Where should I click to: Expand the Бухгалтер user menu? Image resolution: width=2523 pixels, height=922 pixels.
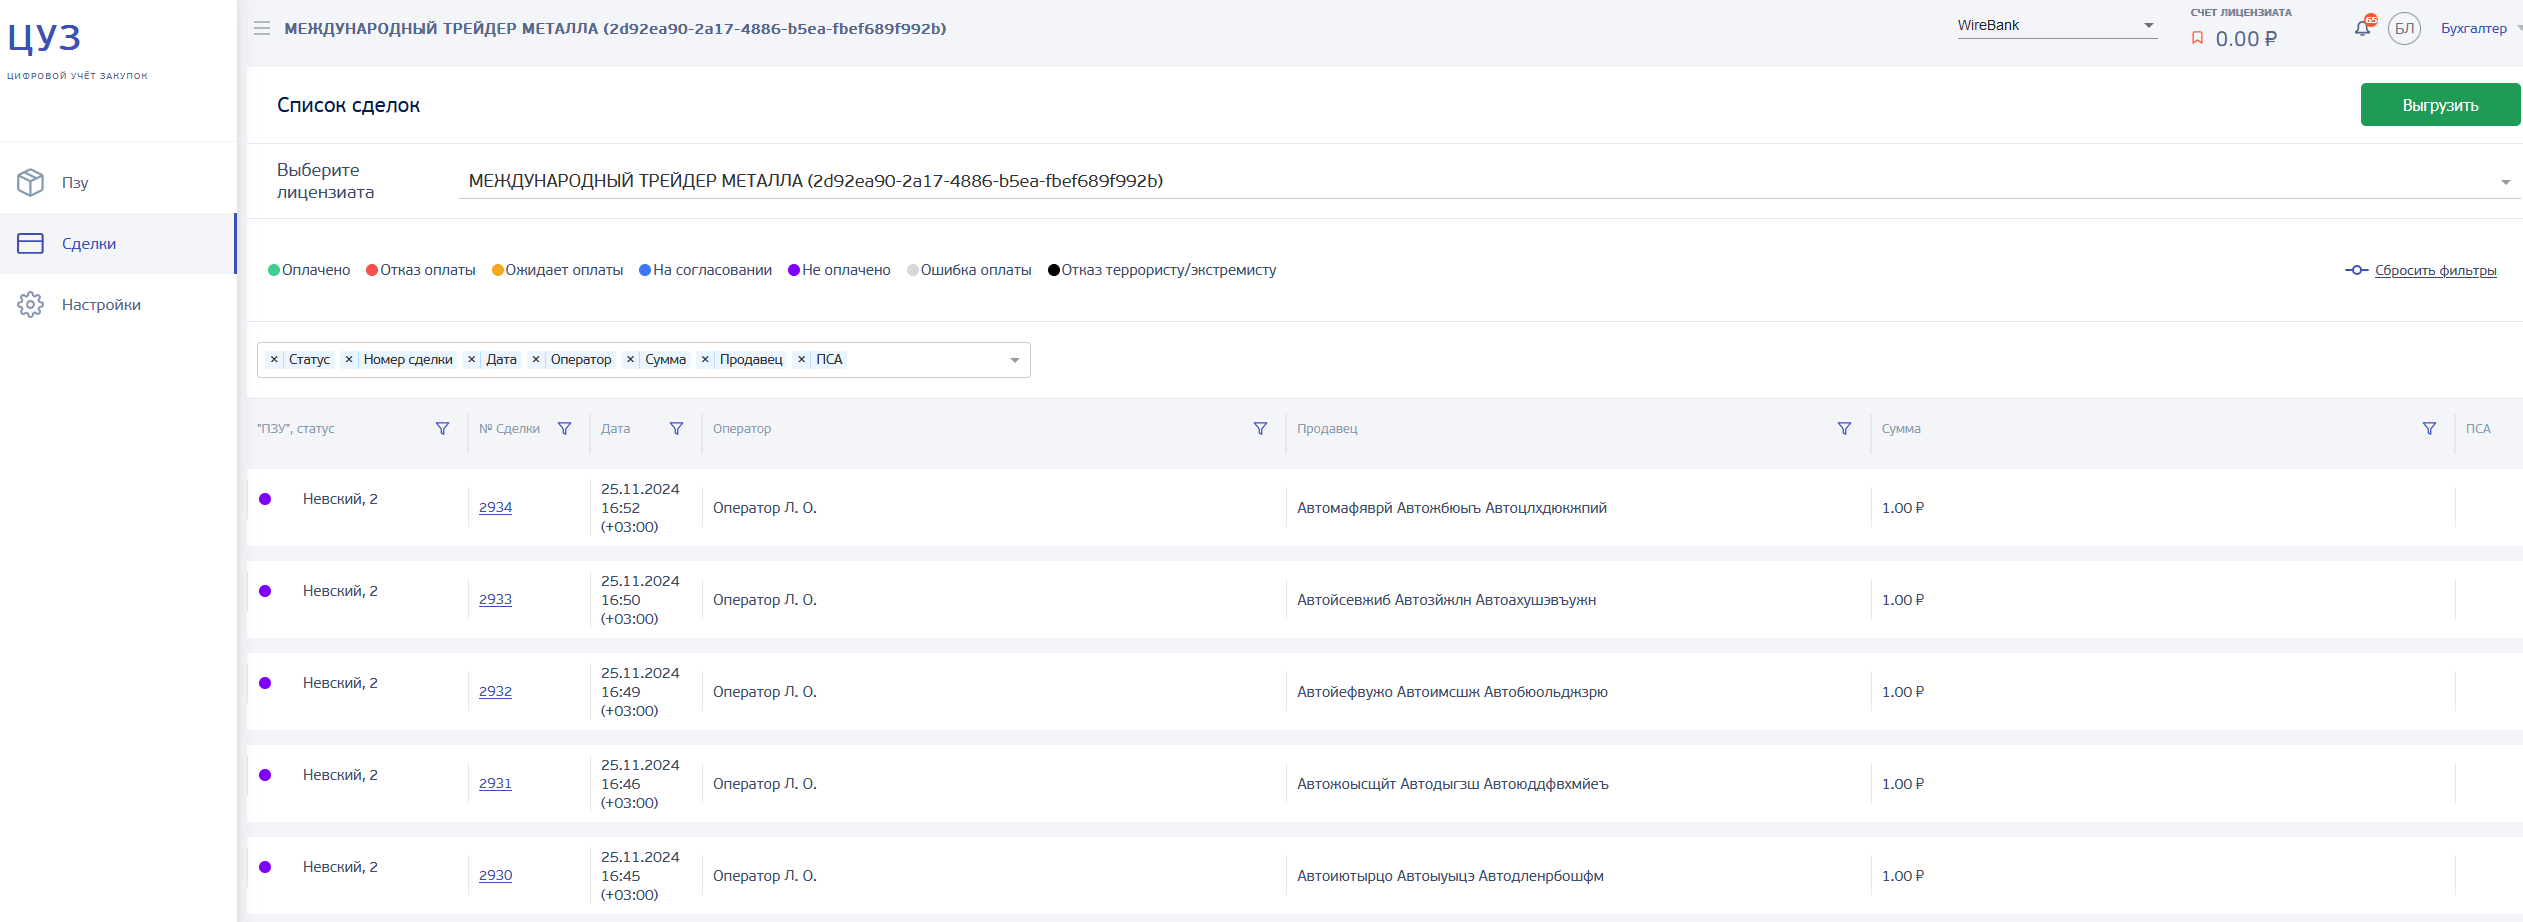pyautogui.click(x=2480, y=28)
